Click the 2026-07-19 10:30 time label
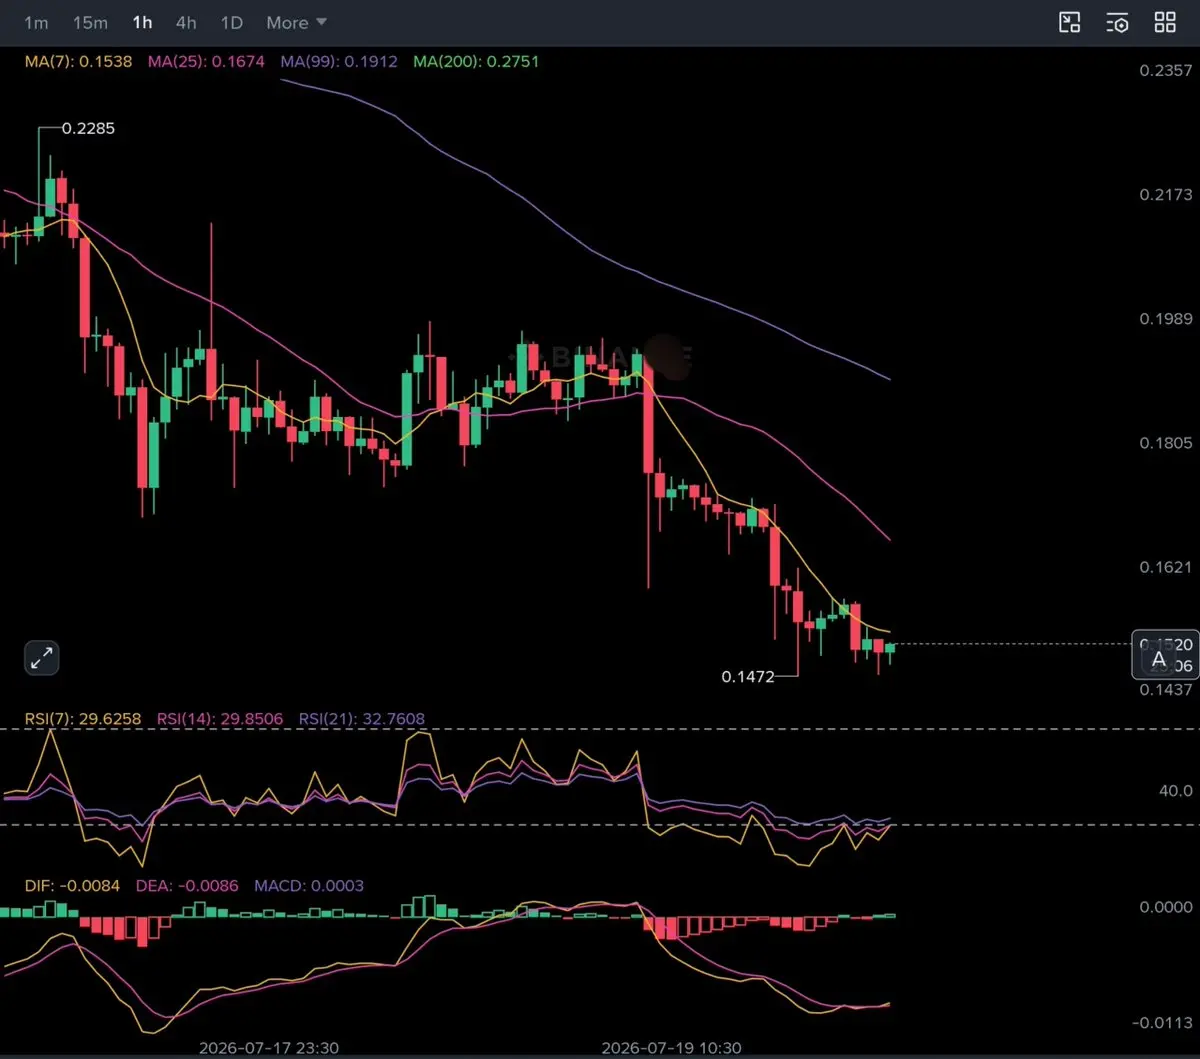1200x1059 pixels. [x=671, y=1048]
